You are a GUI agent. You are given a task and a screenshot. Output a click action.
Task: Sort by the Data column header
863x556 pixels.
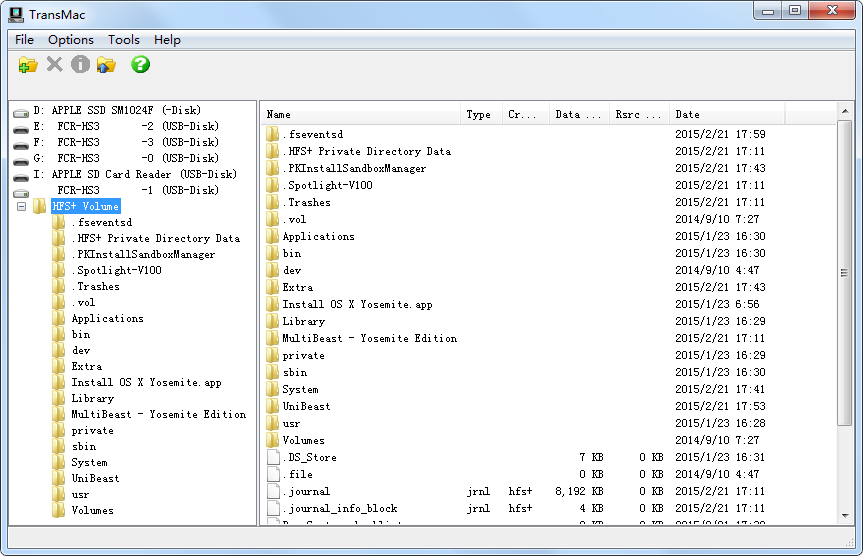coord(579,115)
